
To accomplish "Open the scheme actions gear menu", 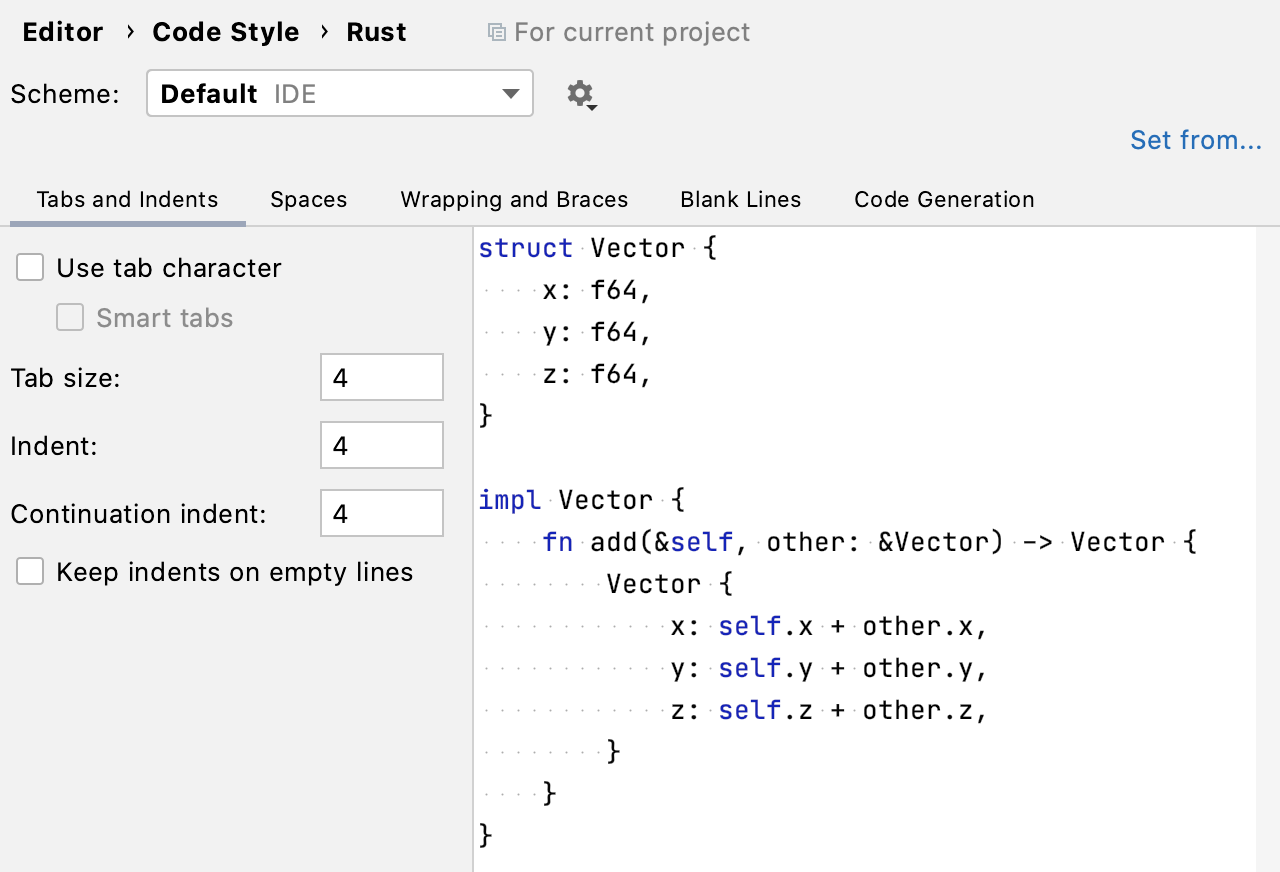I will click(581, 94).
